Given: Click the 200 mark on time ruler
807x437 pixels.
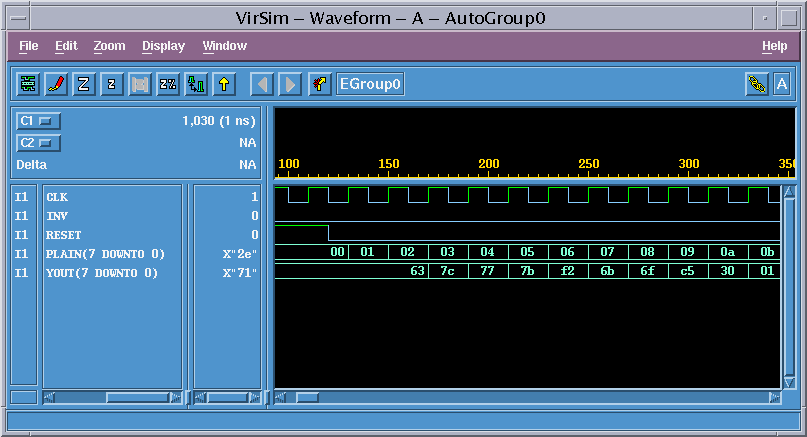Looking at the screenshot, I should [x=488, y=164].
